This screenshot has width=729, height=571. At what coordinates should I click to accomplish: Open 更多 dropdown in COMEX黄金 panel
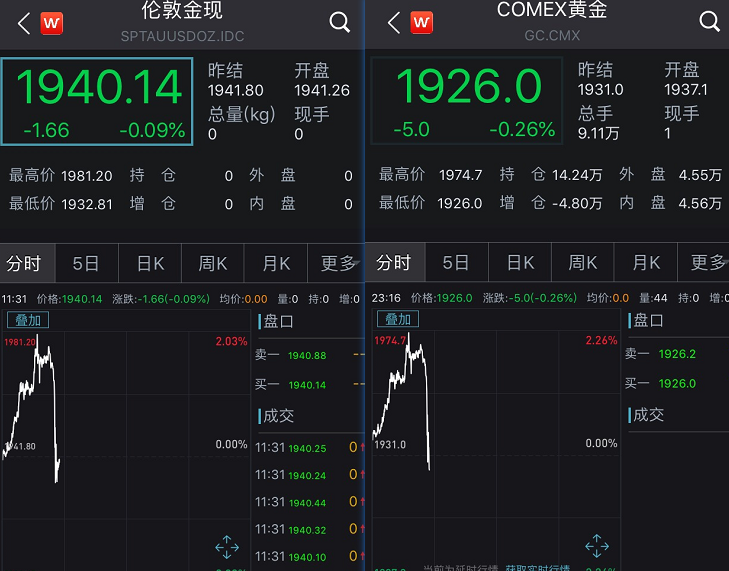pyautogui.click(x=703, y=262)
